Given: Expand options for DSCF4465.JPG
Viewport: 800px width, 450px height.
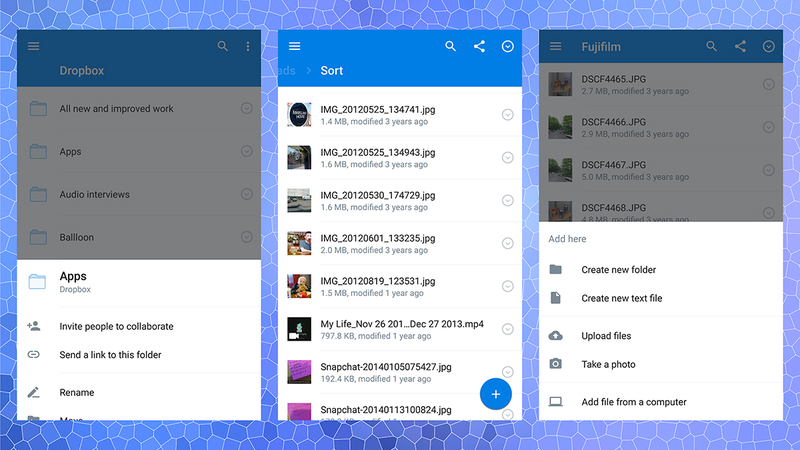Looking at the screenshot, I should click(769, 84).
